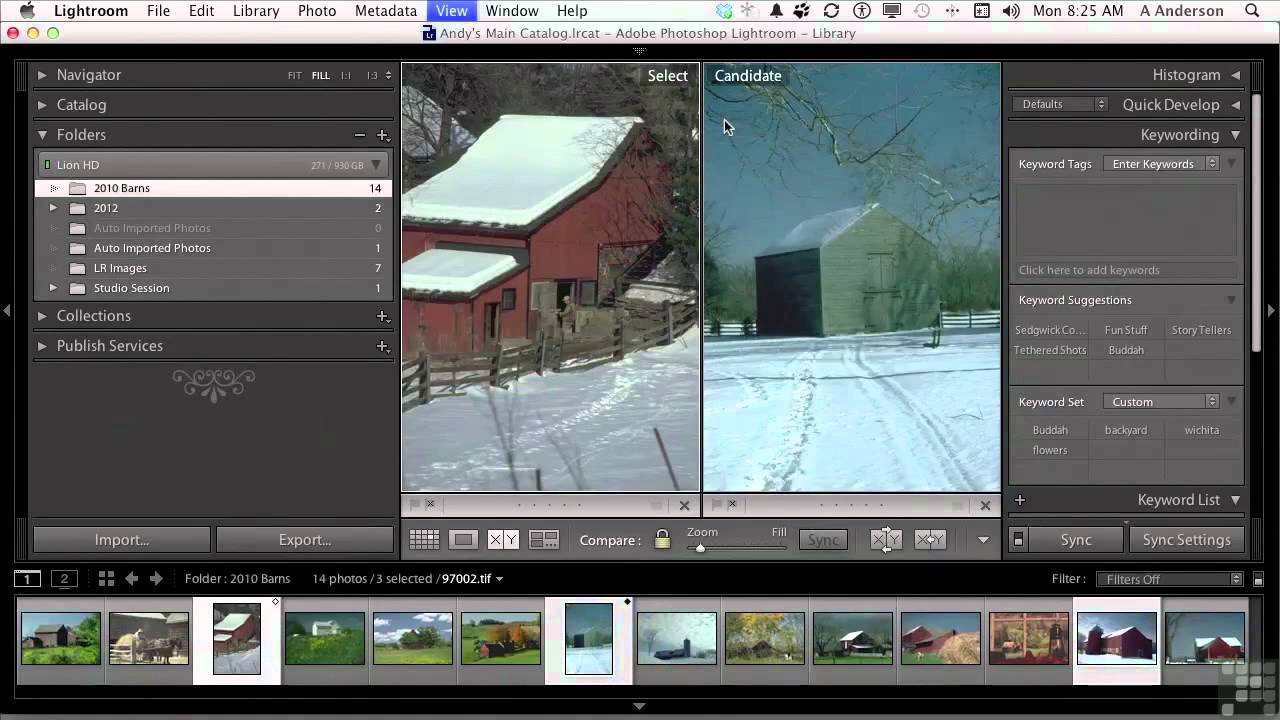Open the Window menu
Screen dimensions: 1280x720
[512, 11]
